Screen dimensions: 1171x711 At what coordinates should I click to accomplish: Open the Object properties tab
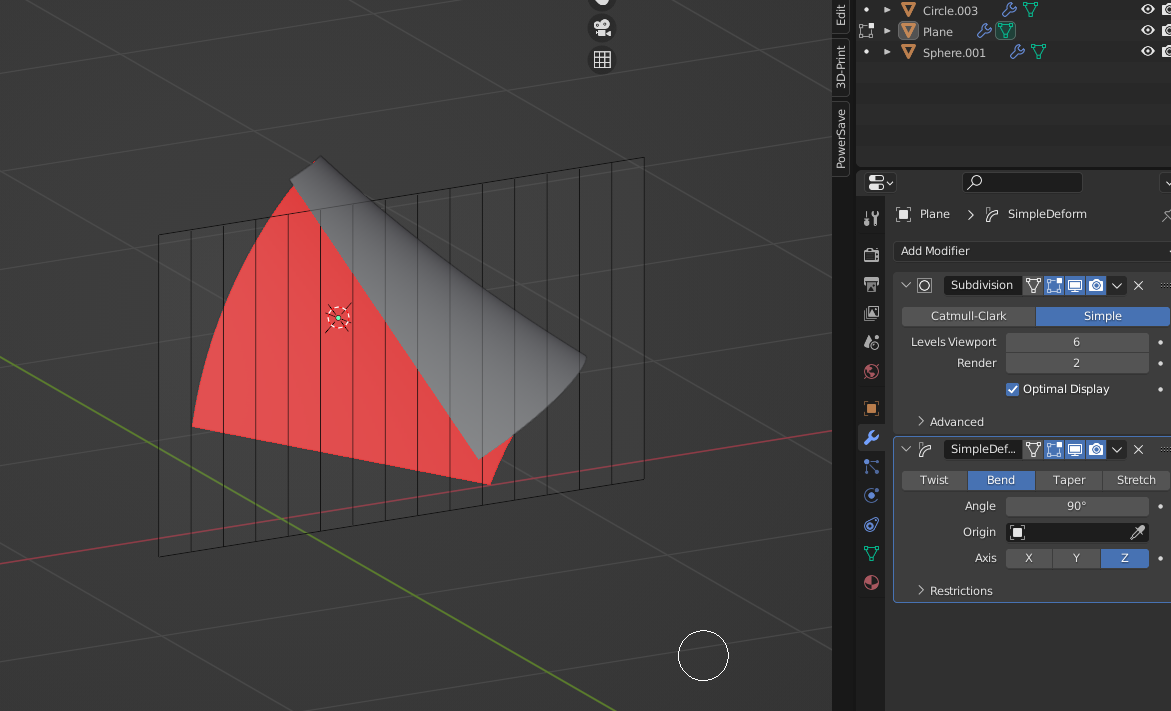(871, 408)
